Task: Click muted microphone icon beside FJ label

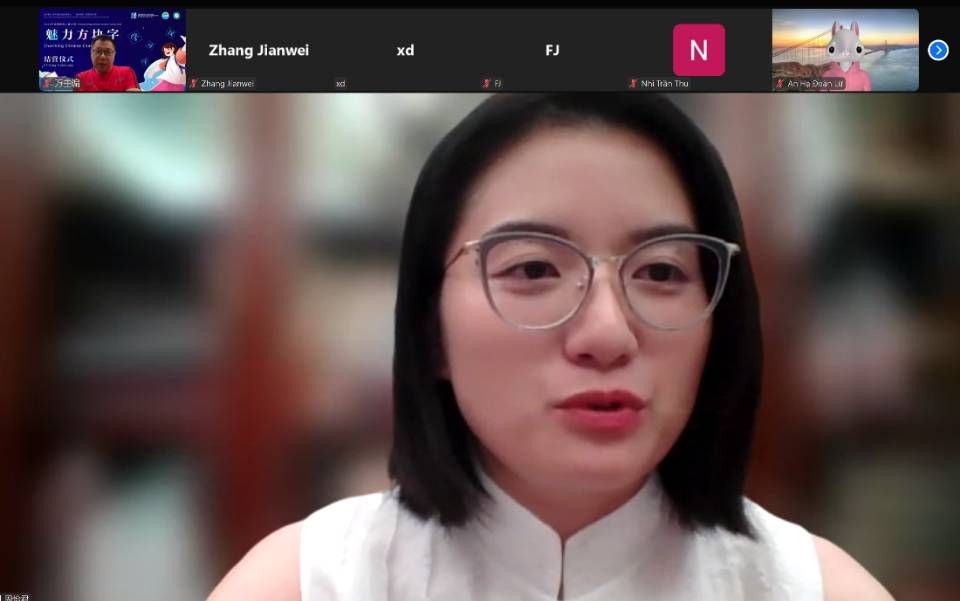Action: (487, 84)
